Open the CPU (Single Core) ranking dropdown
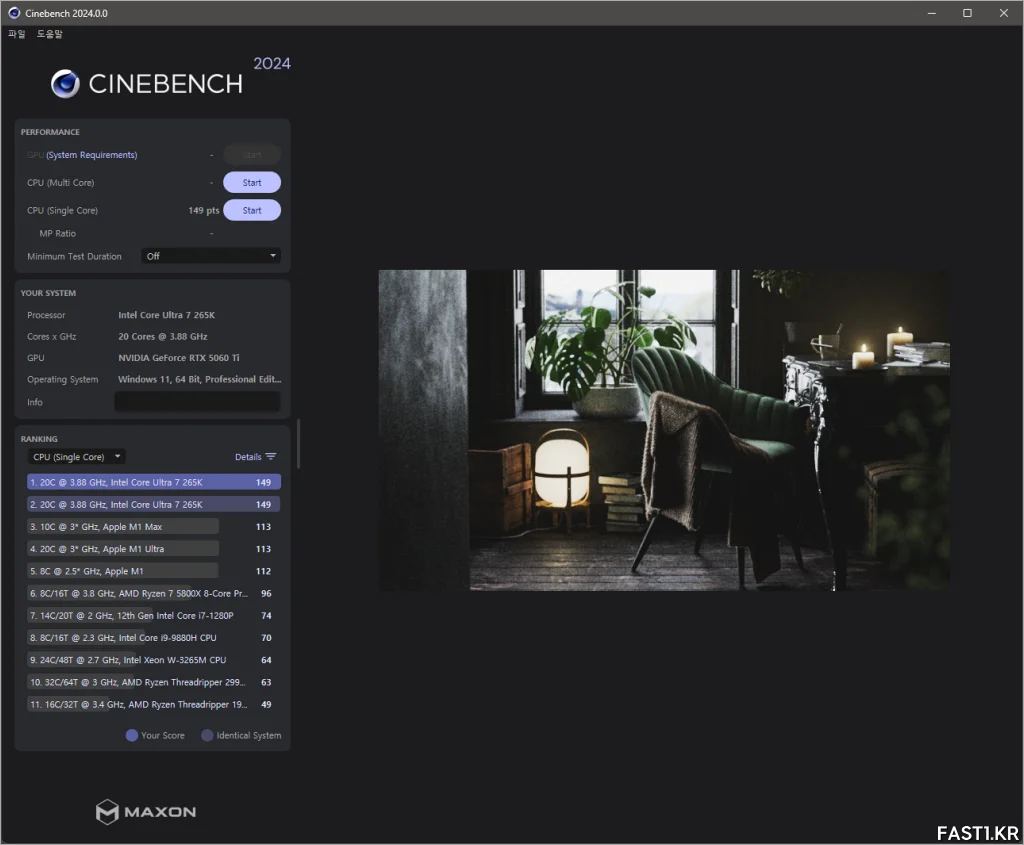1024x845 pixels. 76,457
